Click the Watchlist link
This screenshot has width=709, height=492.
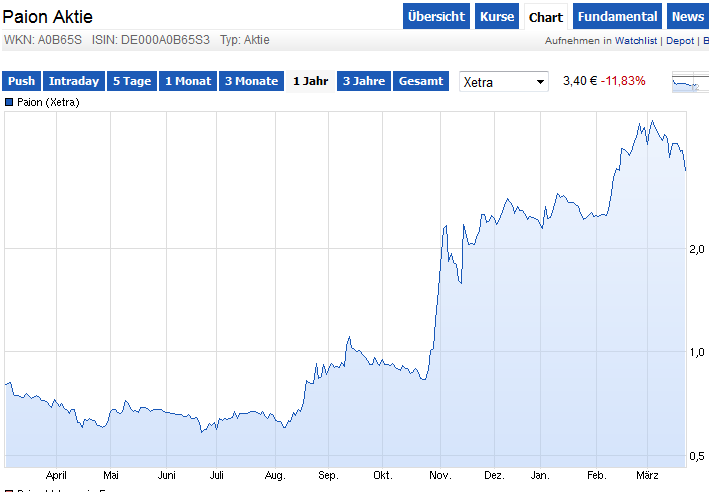coord(636,41)
